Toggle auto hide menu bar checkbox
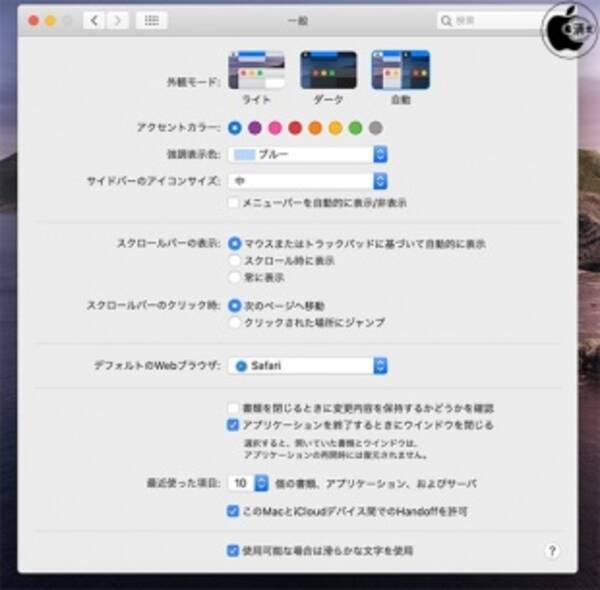 point(233,202)
